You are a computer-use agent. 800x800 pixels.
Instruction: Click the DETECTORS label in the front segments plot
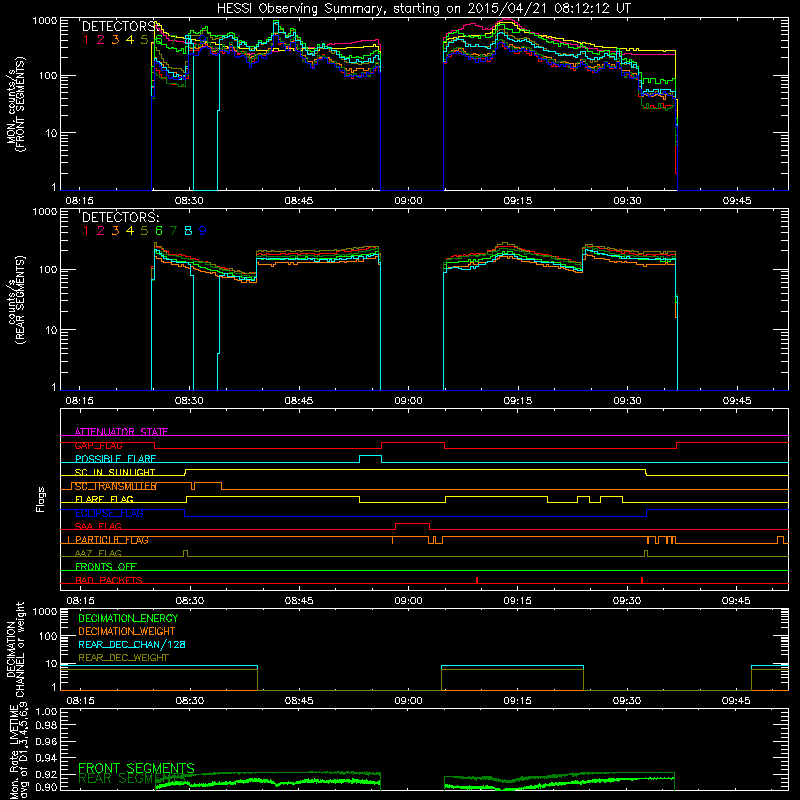coord(118,26)
